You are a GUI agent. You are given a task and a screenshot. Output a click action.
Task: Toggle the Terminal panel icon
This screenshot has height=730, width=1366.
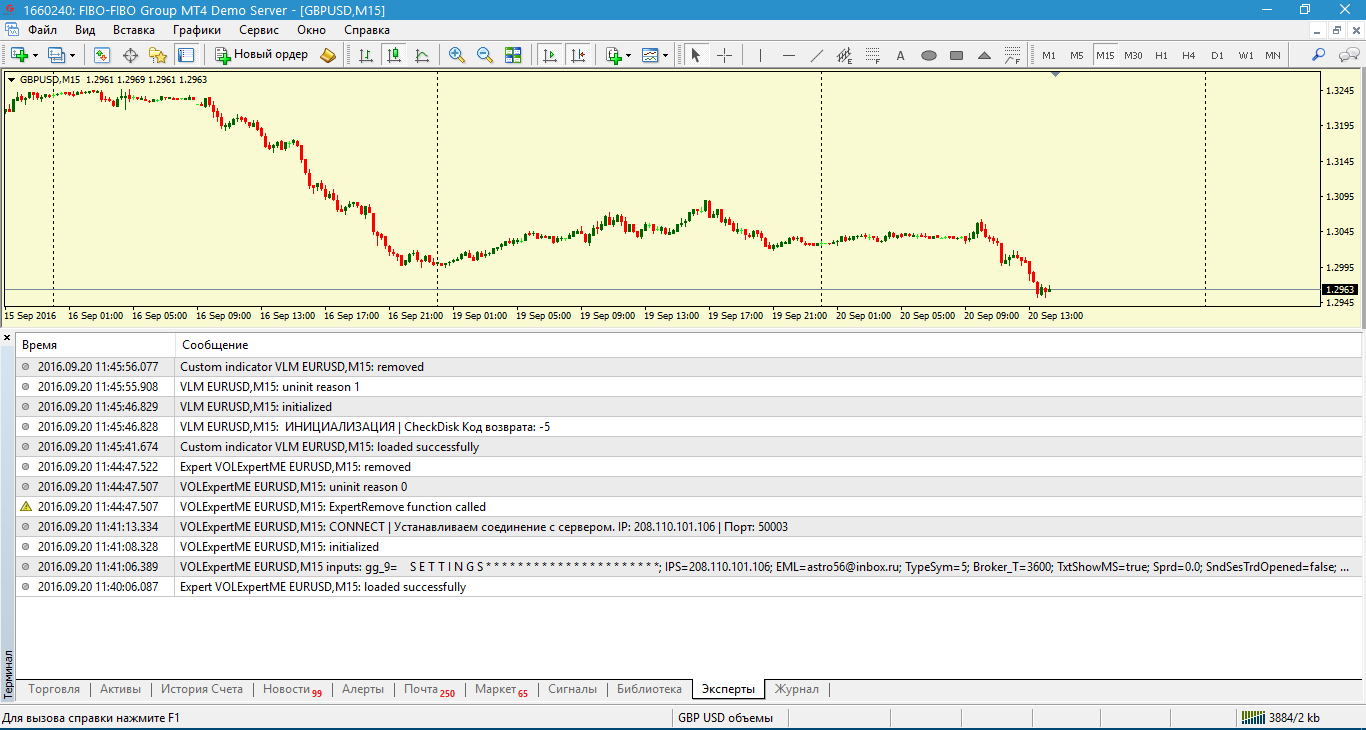[186, 55]
